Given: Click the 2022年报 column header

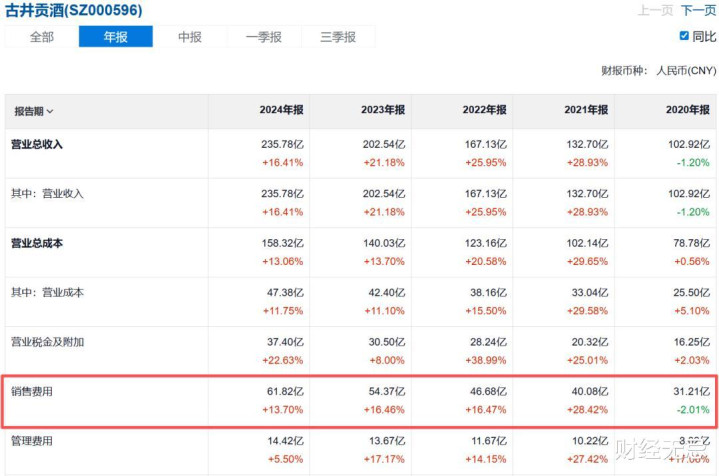Looking at the screenshot, I should click(x=486, y=111).
